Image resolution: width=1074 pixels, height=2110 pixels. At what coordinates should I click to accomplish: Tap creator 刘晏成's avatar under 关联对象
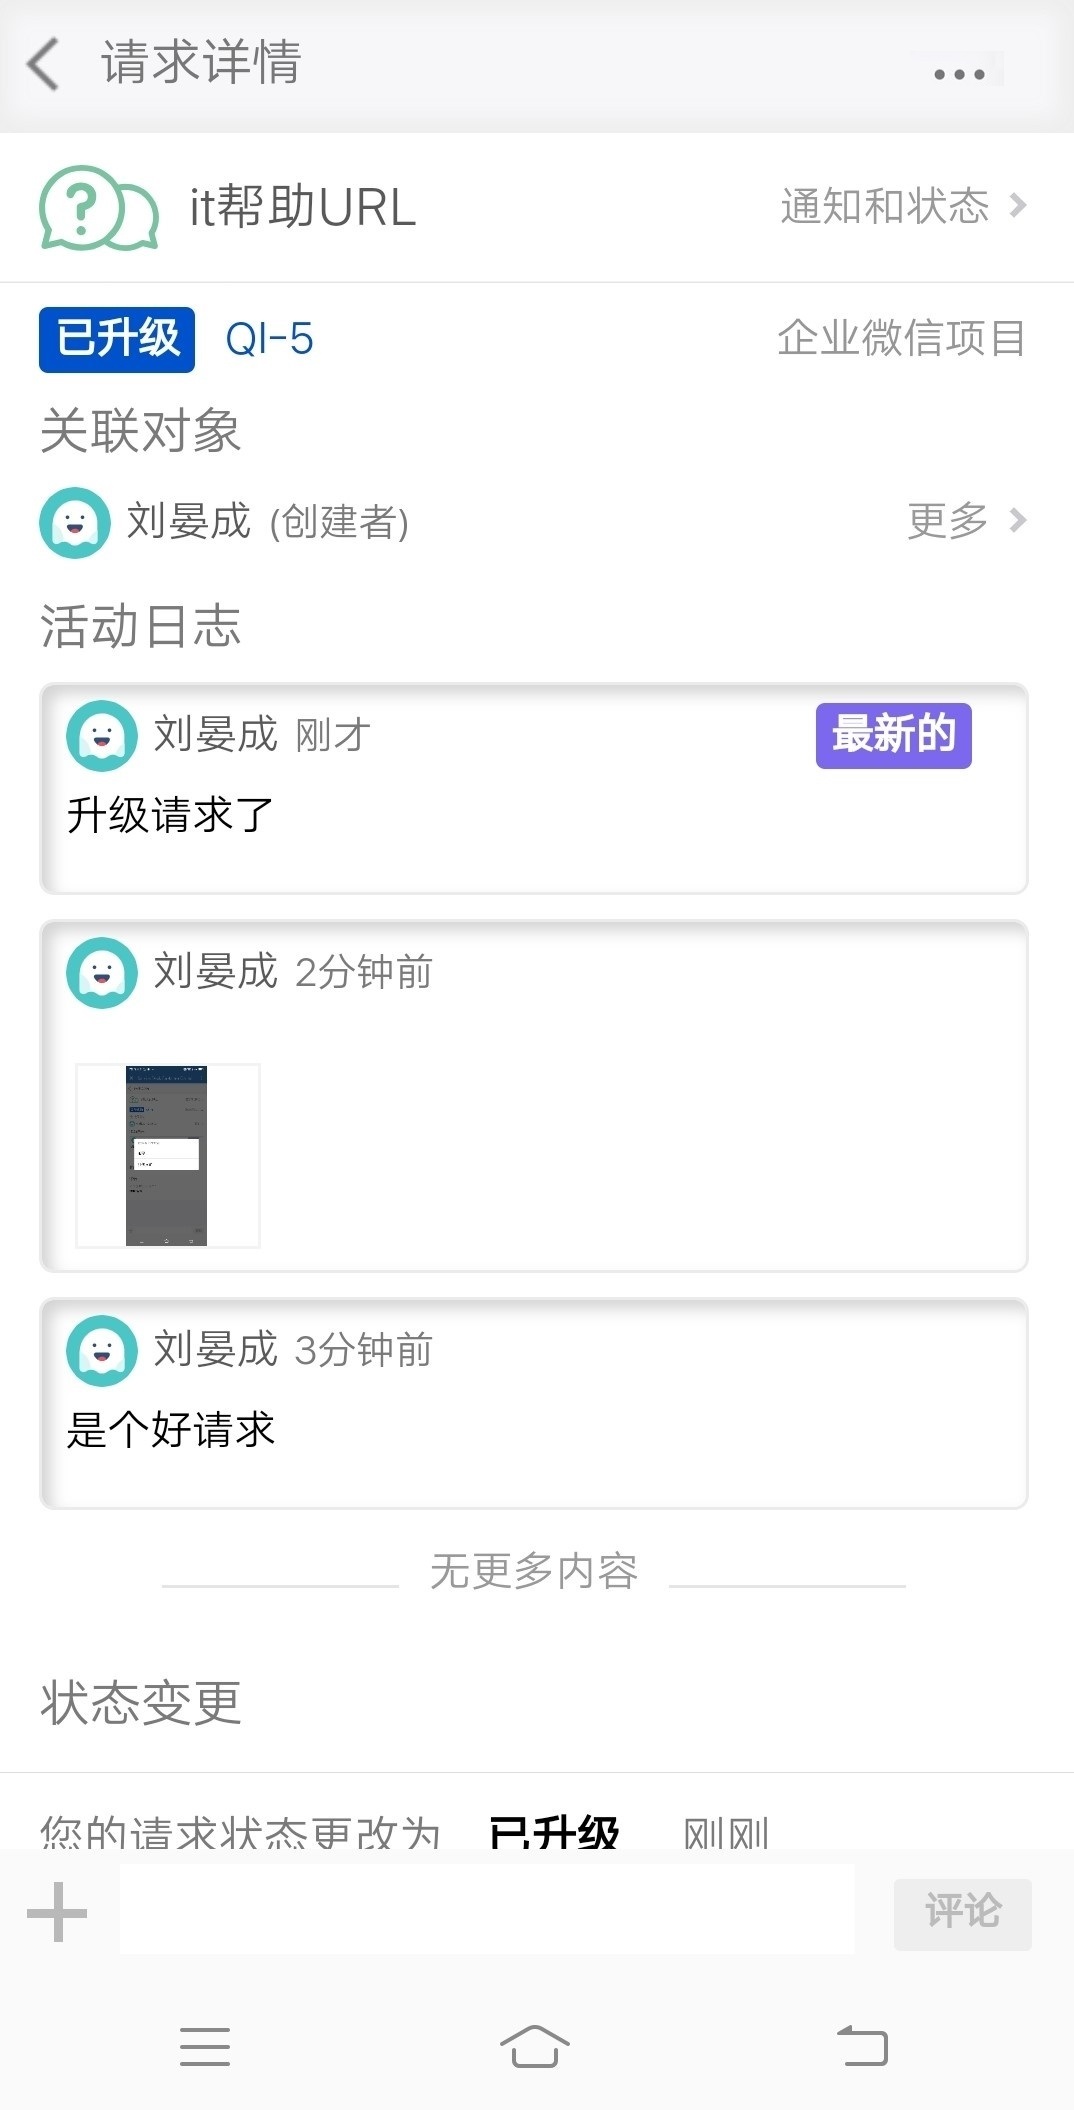74,522
